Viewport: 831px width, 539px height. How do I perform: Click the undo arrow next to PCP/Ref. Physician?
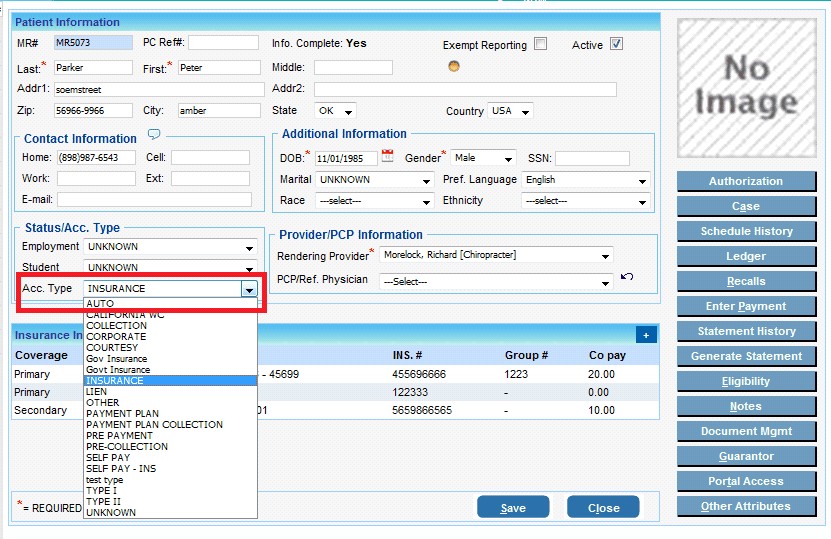(x=627, y=277)
